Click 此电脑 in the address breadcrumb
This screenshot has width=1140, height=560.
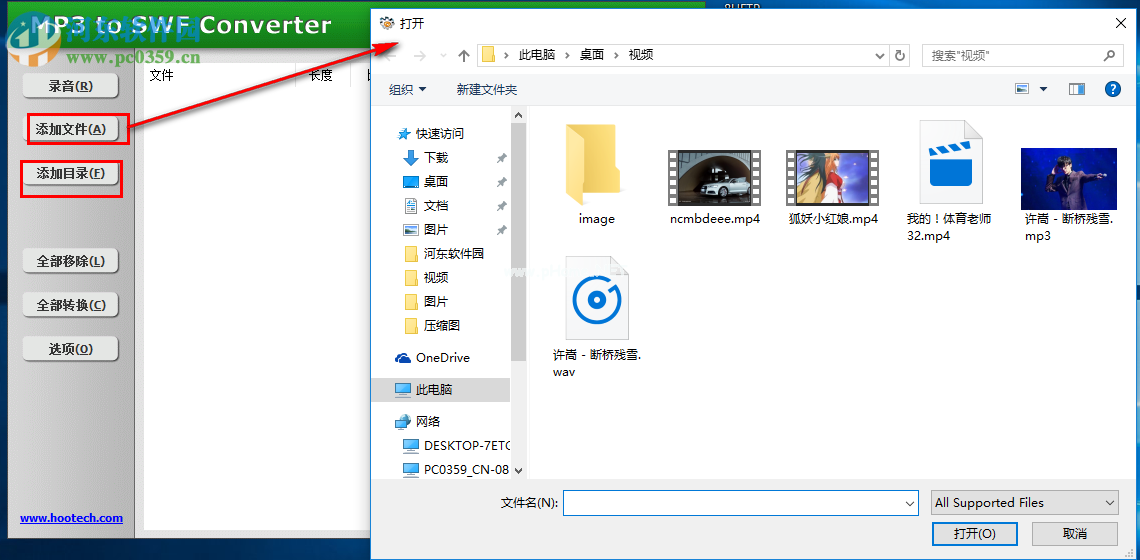pos(537,55)
